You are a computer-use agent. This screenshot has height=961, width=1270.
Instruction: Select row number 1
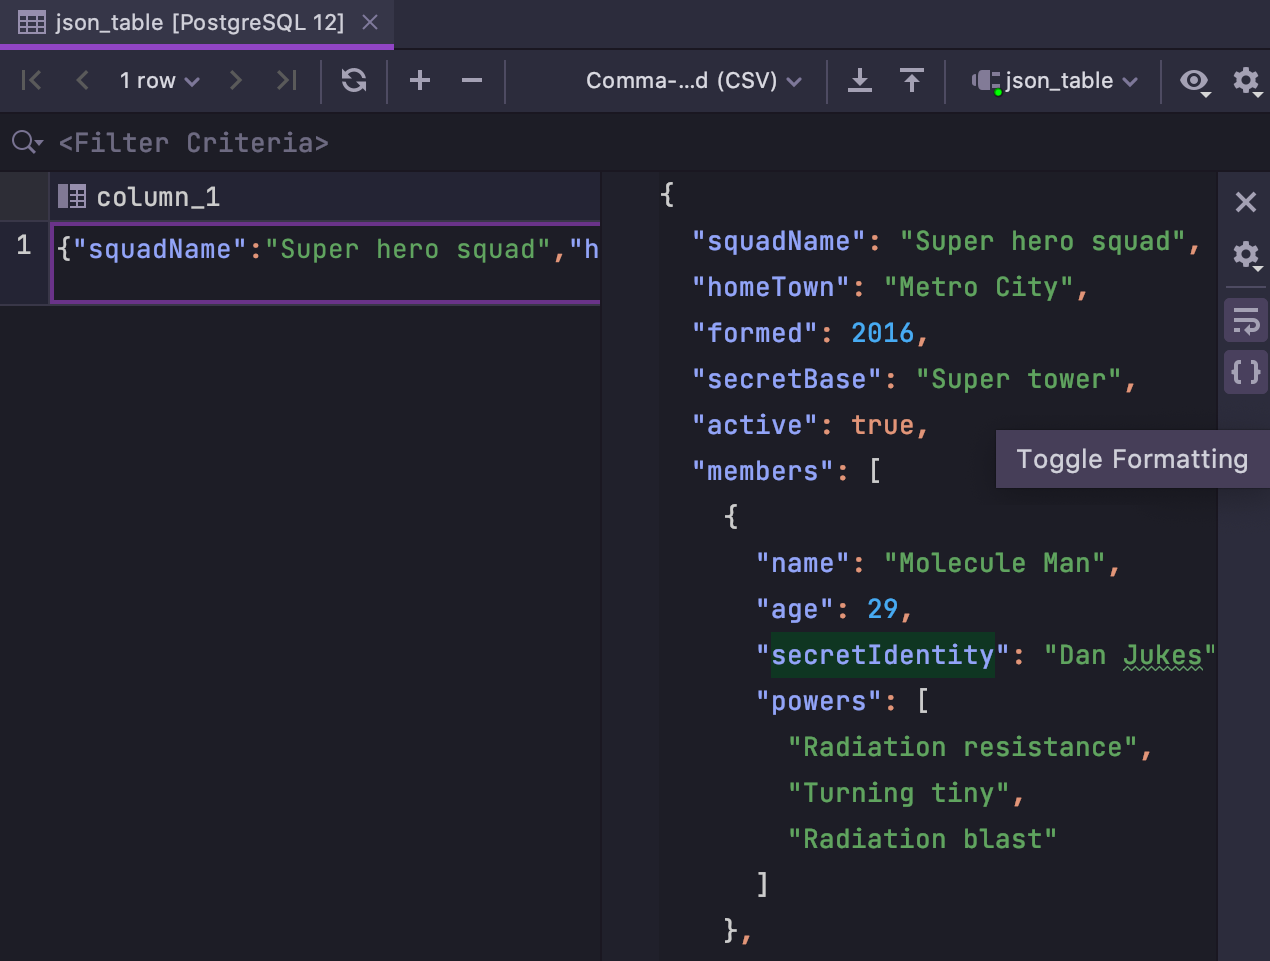tap(24, 246)
